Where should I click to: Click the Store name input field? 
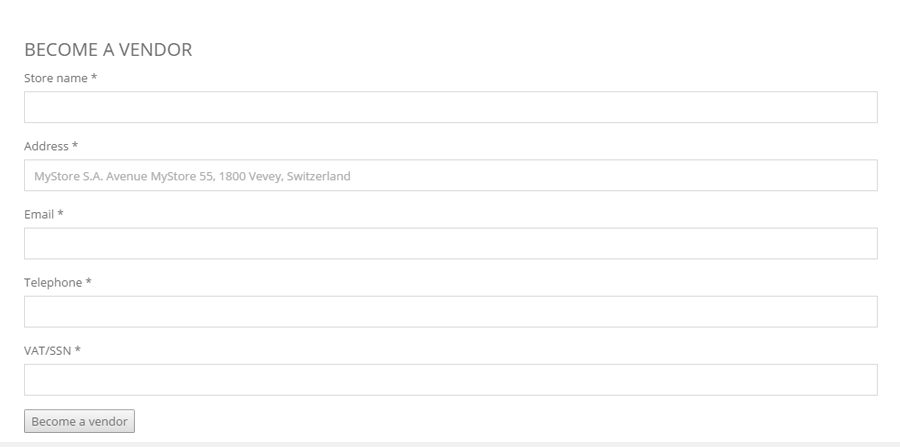point(451,107)
